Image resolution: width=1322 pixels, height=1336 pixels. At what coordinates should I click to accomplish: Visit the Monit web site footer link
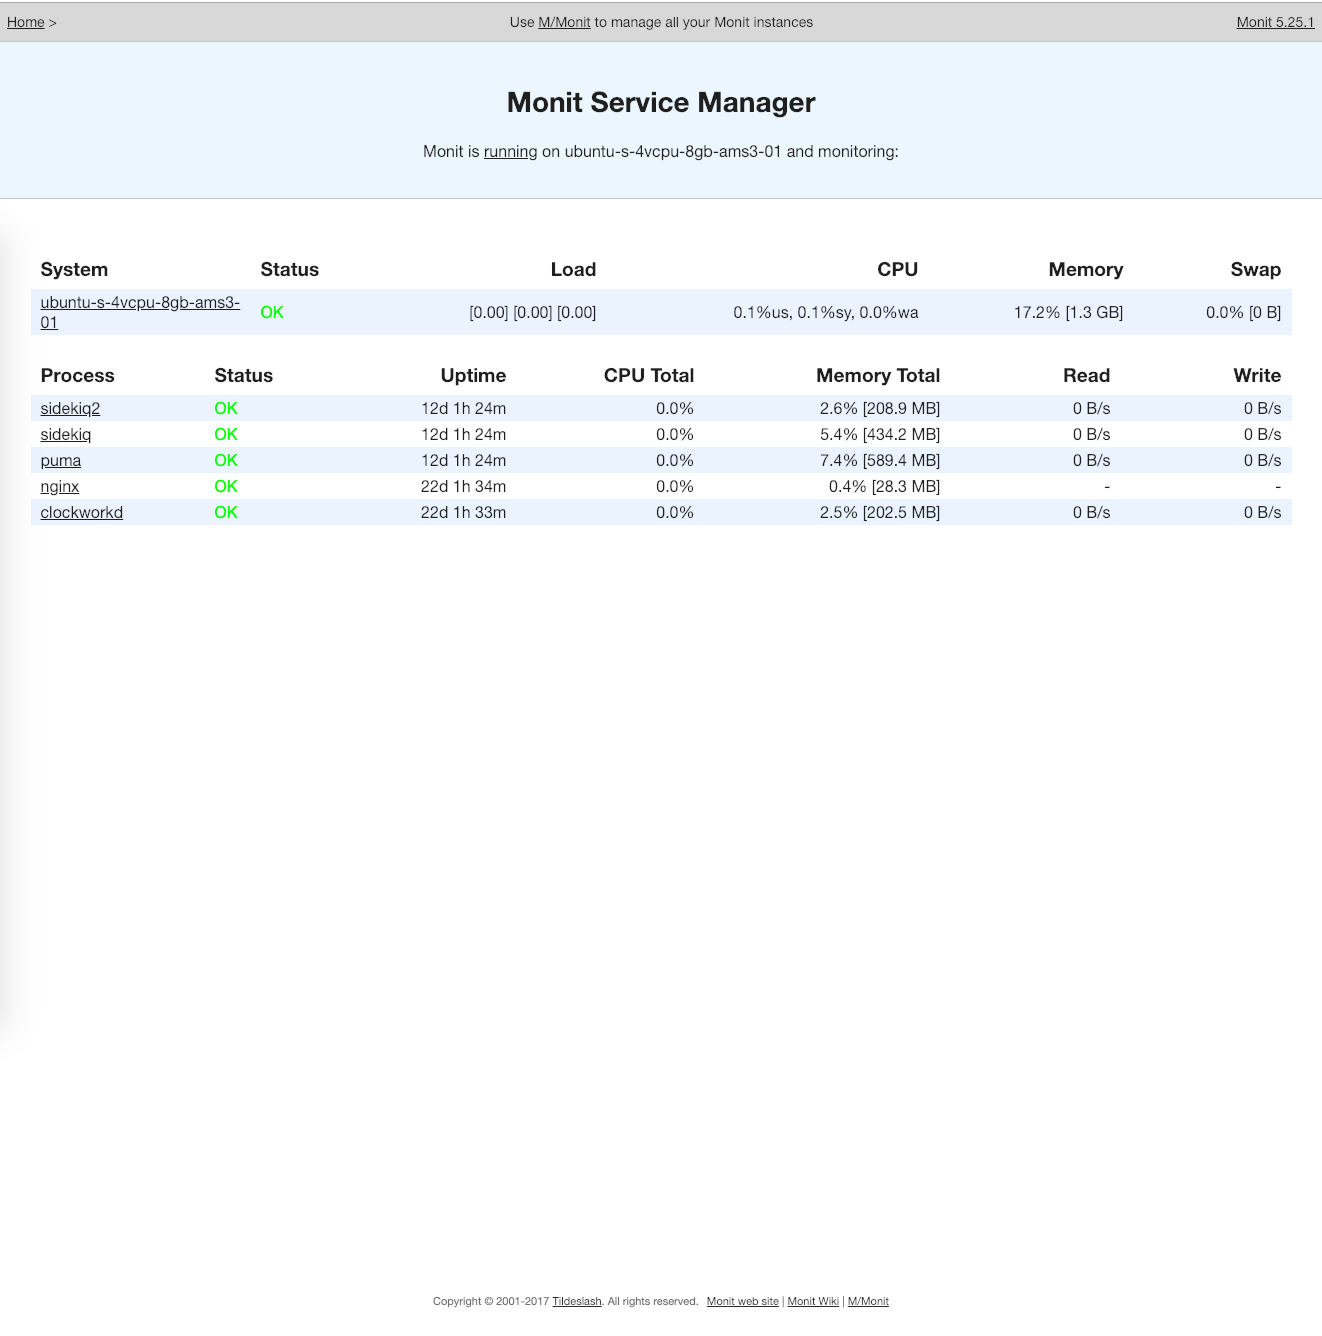pyautogui.click(x=742, y=1301)
